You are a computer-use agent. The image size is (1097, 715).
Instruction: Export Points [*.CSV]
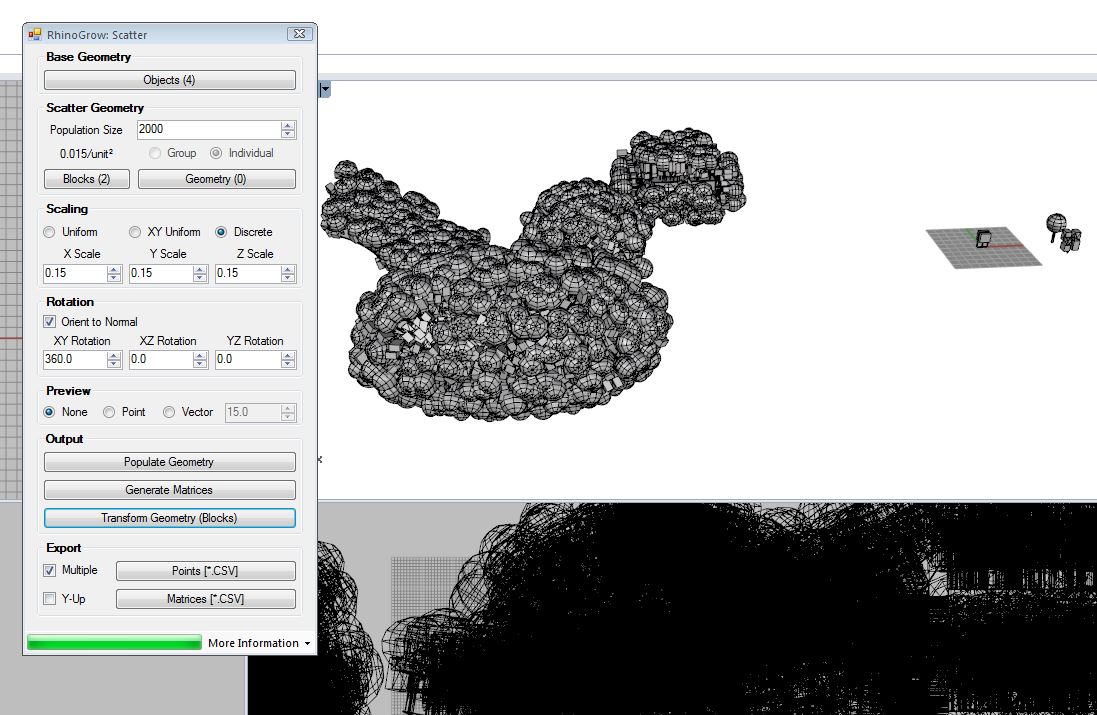point(206,571)
